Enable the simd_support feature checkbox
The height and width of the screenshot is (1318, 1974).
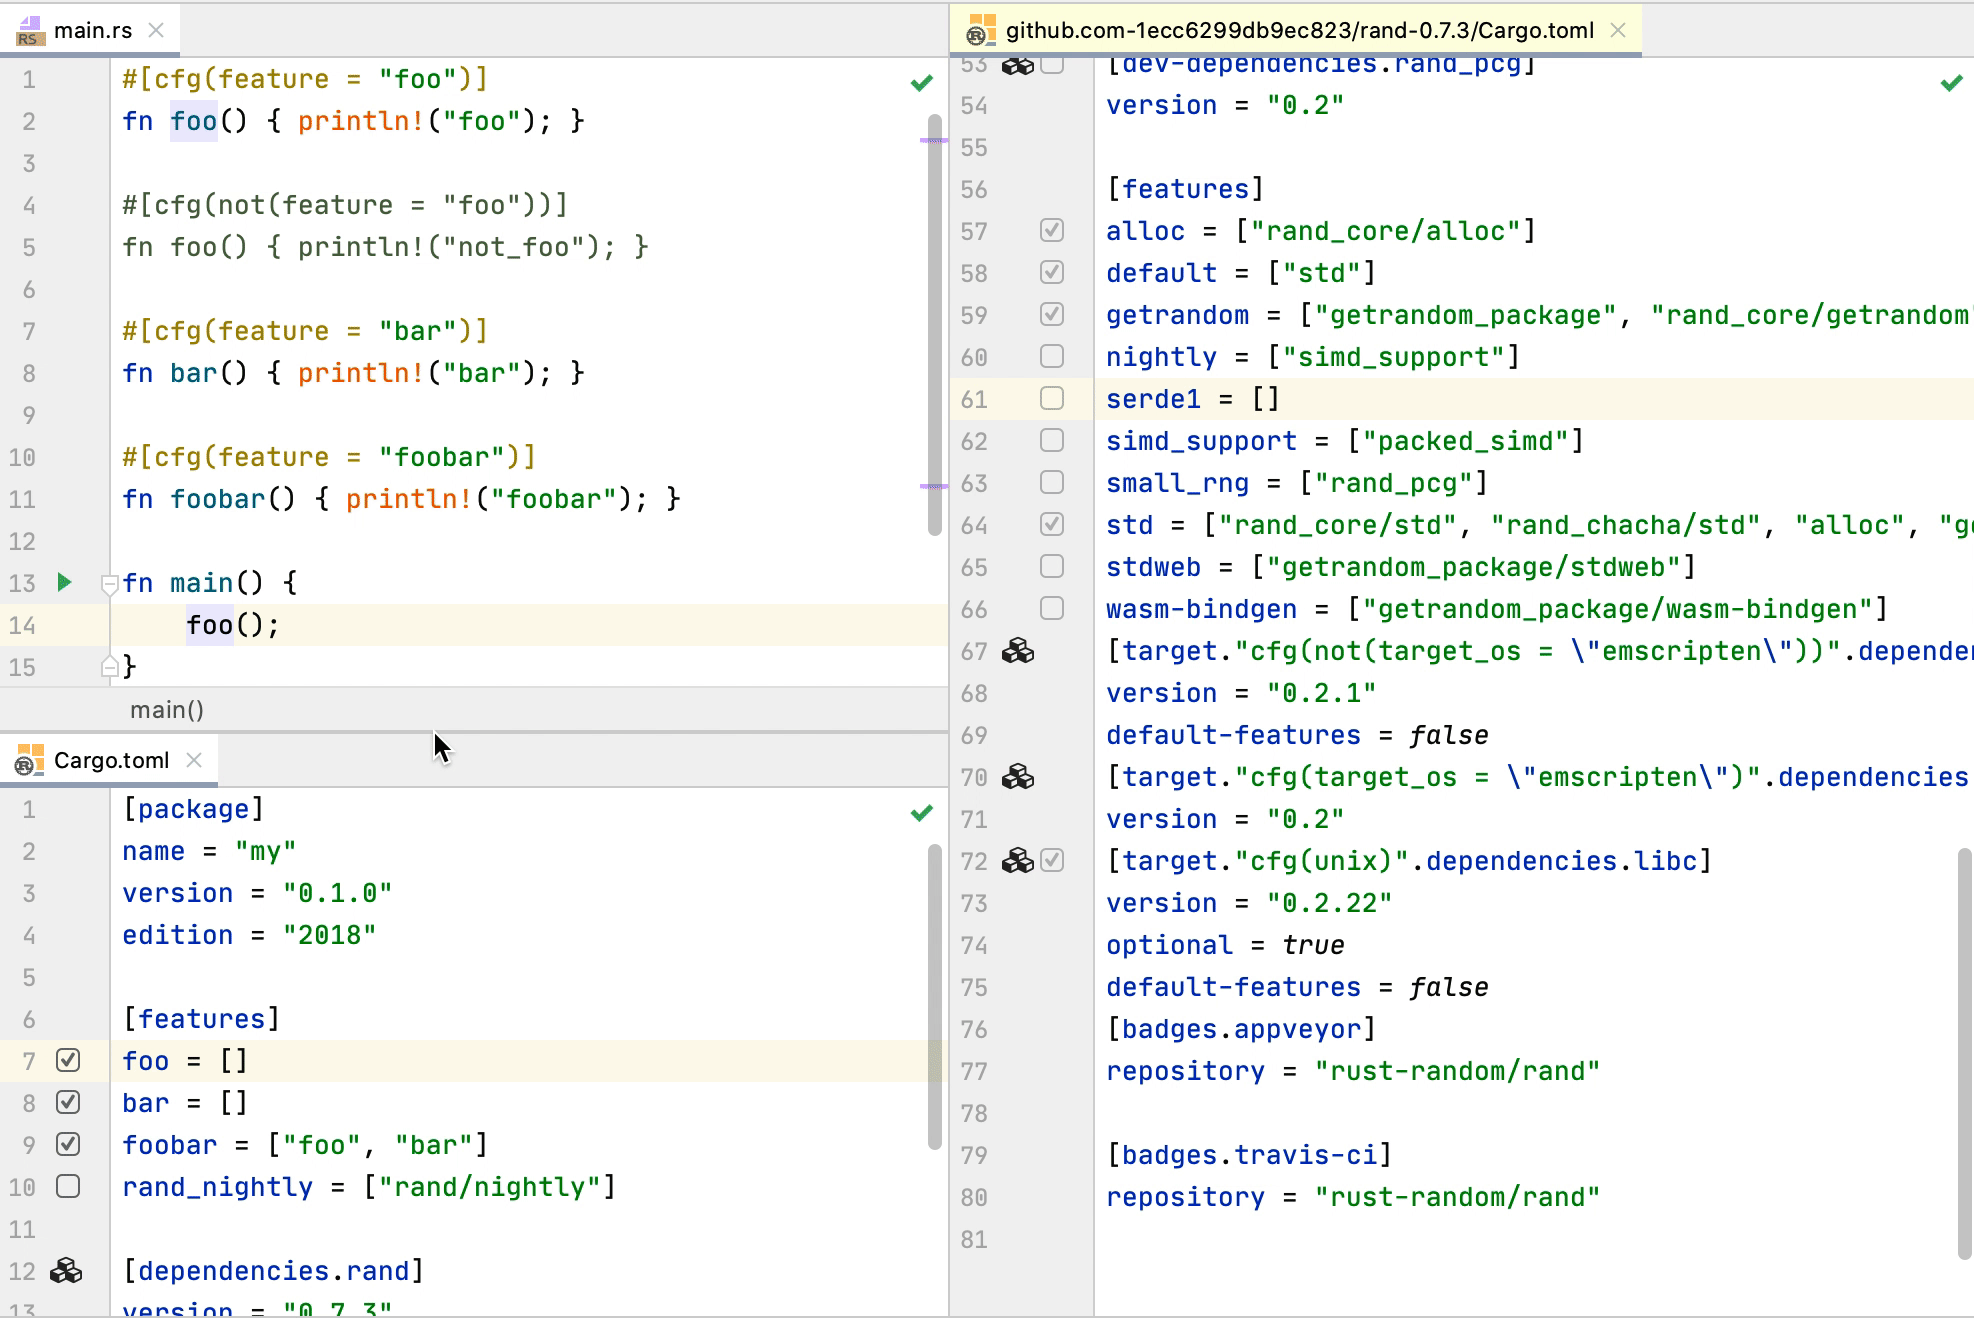click(x=1052, y=440)
